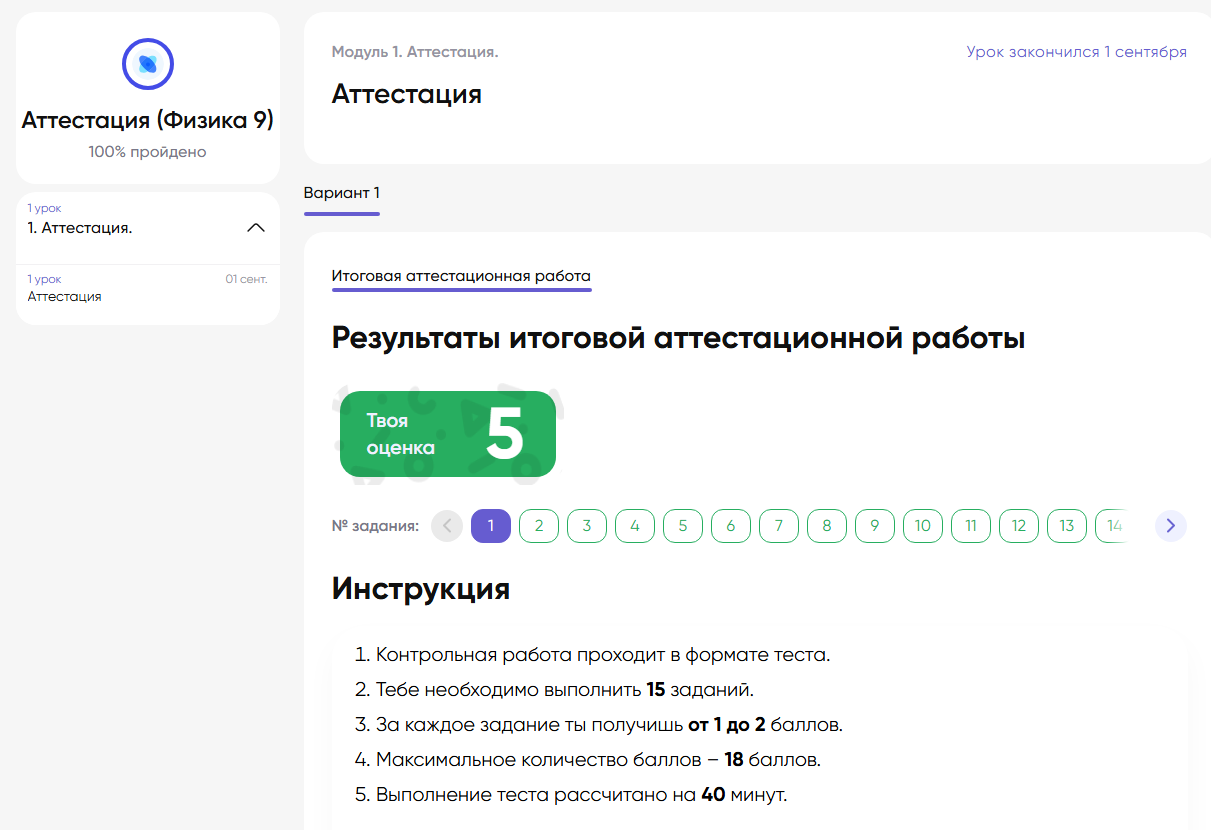Show task number 10
The width and height of the screenshot is (1211, 830).
tap(923, 526)
